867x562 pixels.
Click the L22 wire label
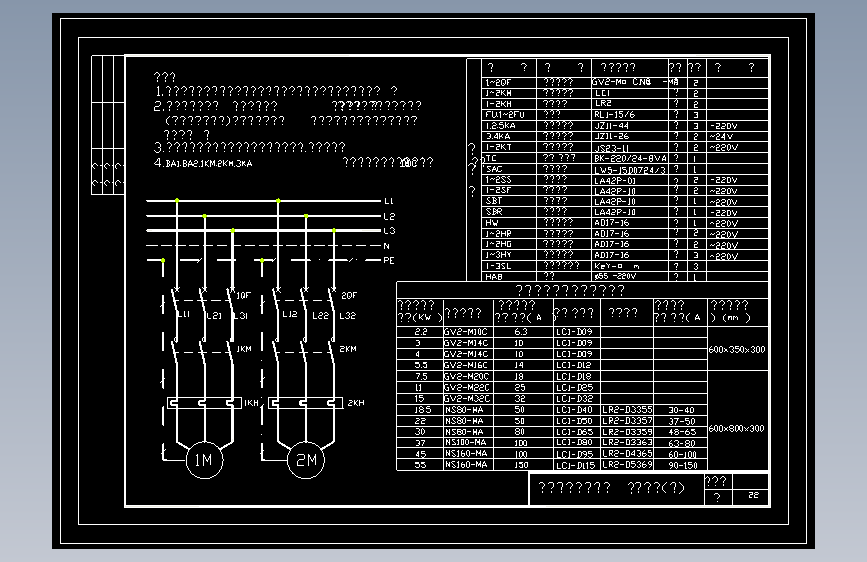[320, 316]
